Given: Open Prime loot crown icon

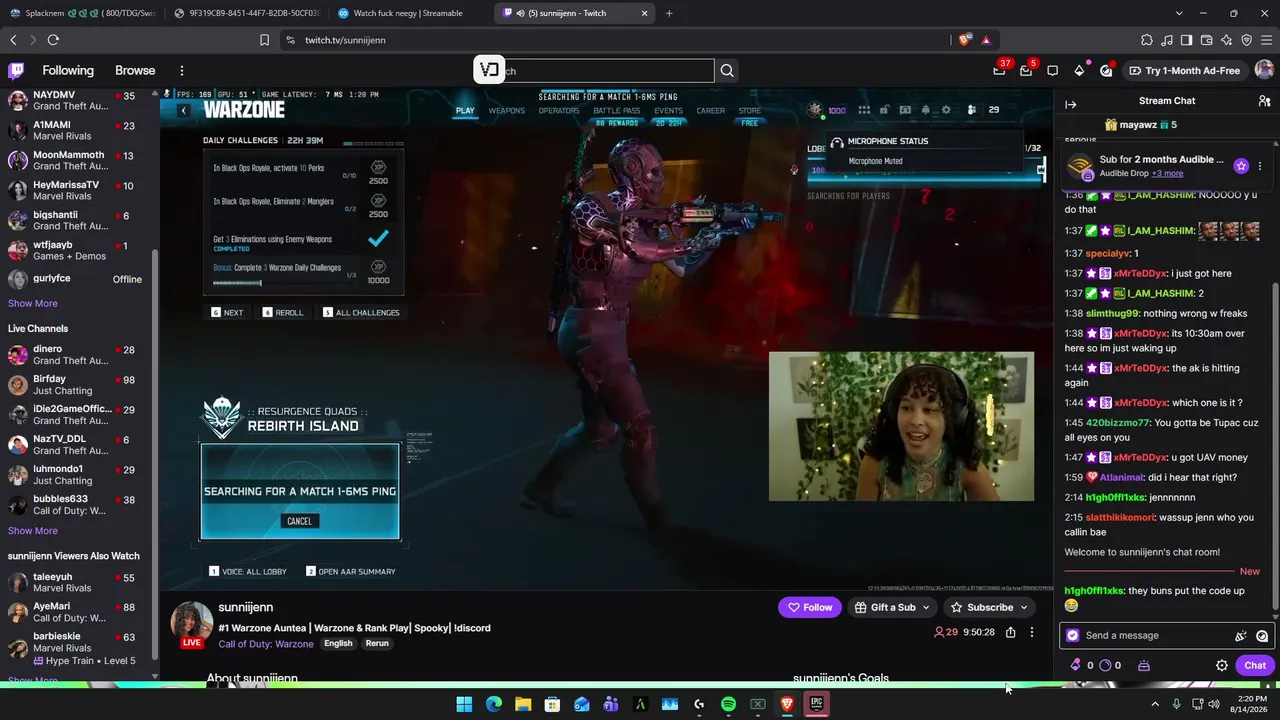Looking at the screenshot, I should (x=999, y=70).
